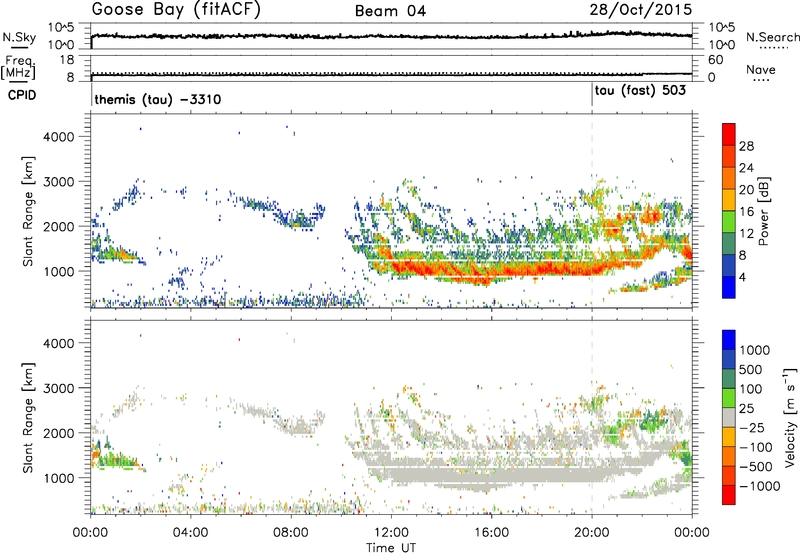Viewport: 800px width, 554px height.
Task: Click the "16" Power scale label
Action: point(746,212)
